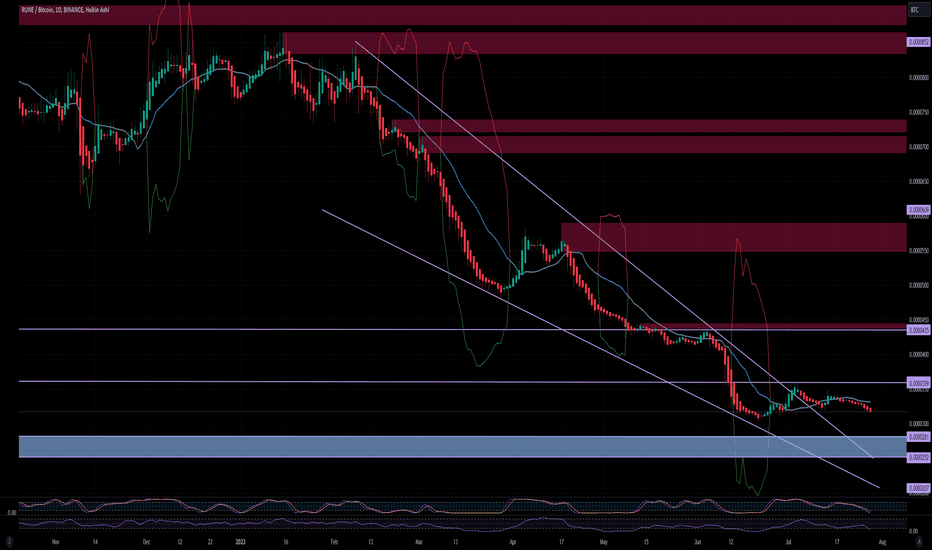Click the Mar date on time axis
This screenshot has height=550, width=932.
pos(418,542)
